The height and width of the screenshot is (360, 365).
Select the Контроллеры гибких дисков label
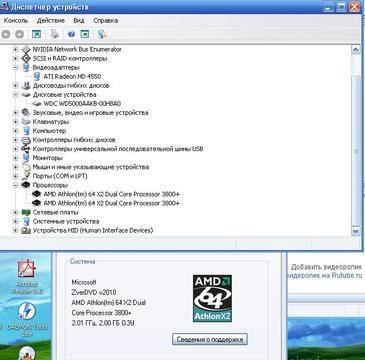tap(74, 140)
